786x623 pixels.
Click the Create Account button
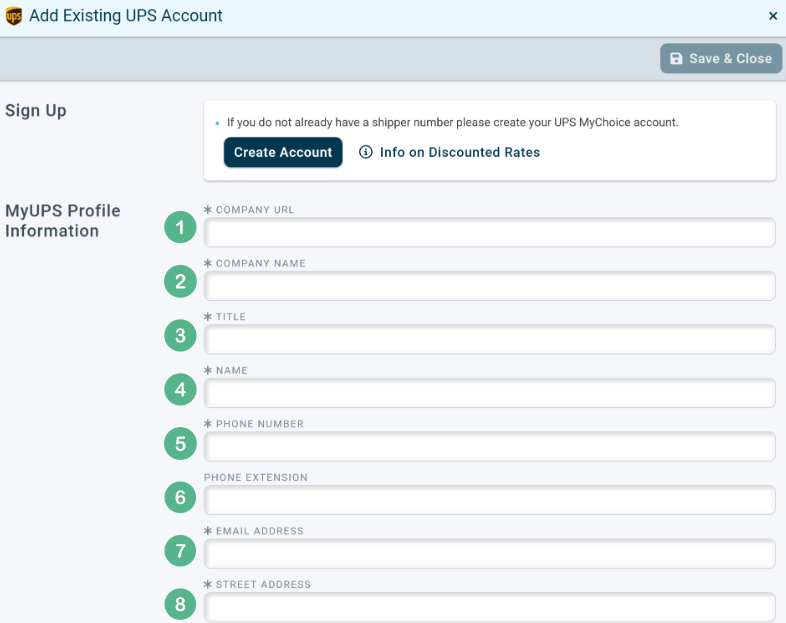[283, 152]
